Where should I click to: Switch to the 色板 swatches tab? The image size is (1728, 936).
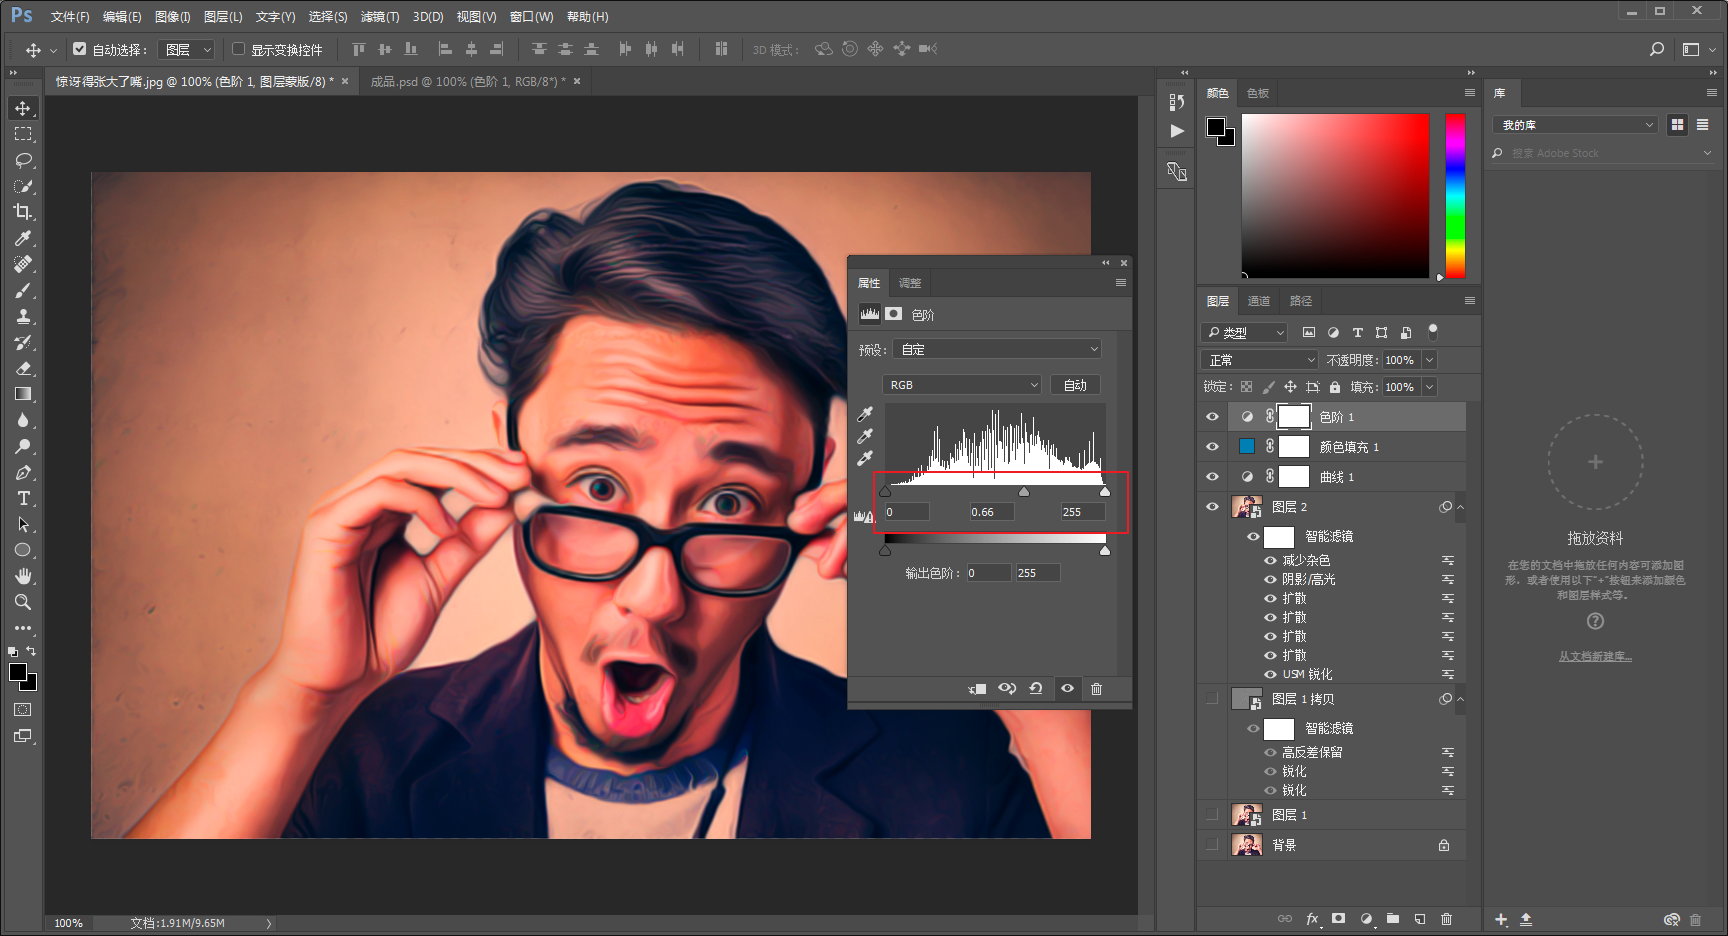1257,93
